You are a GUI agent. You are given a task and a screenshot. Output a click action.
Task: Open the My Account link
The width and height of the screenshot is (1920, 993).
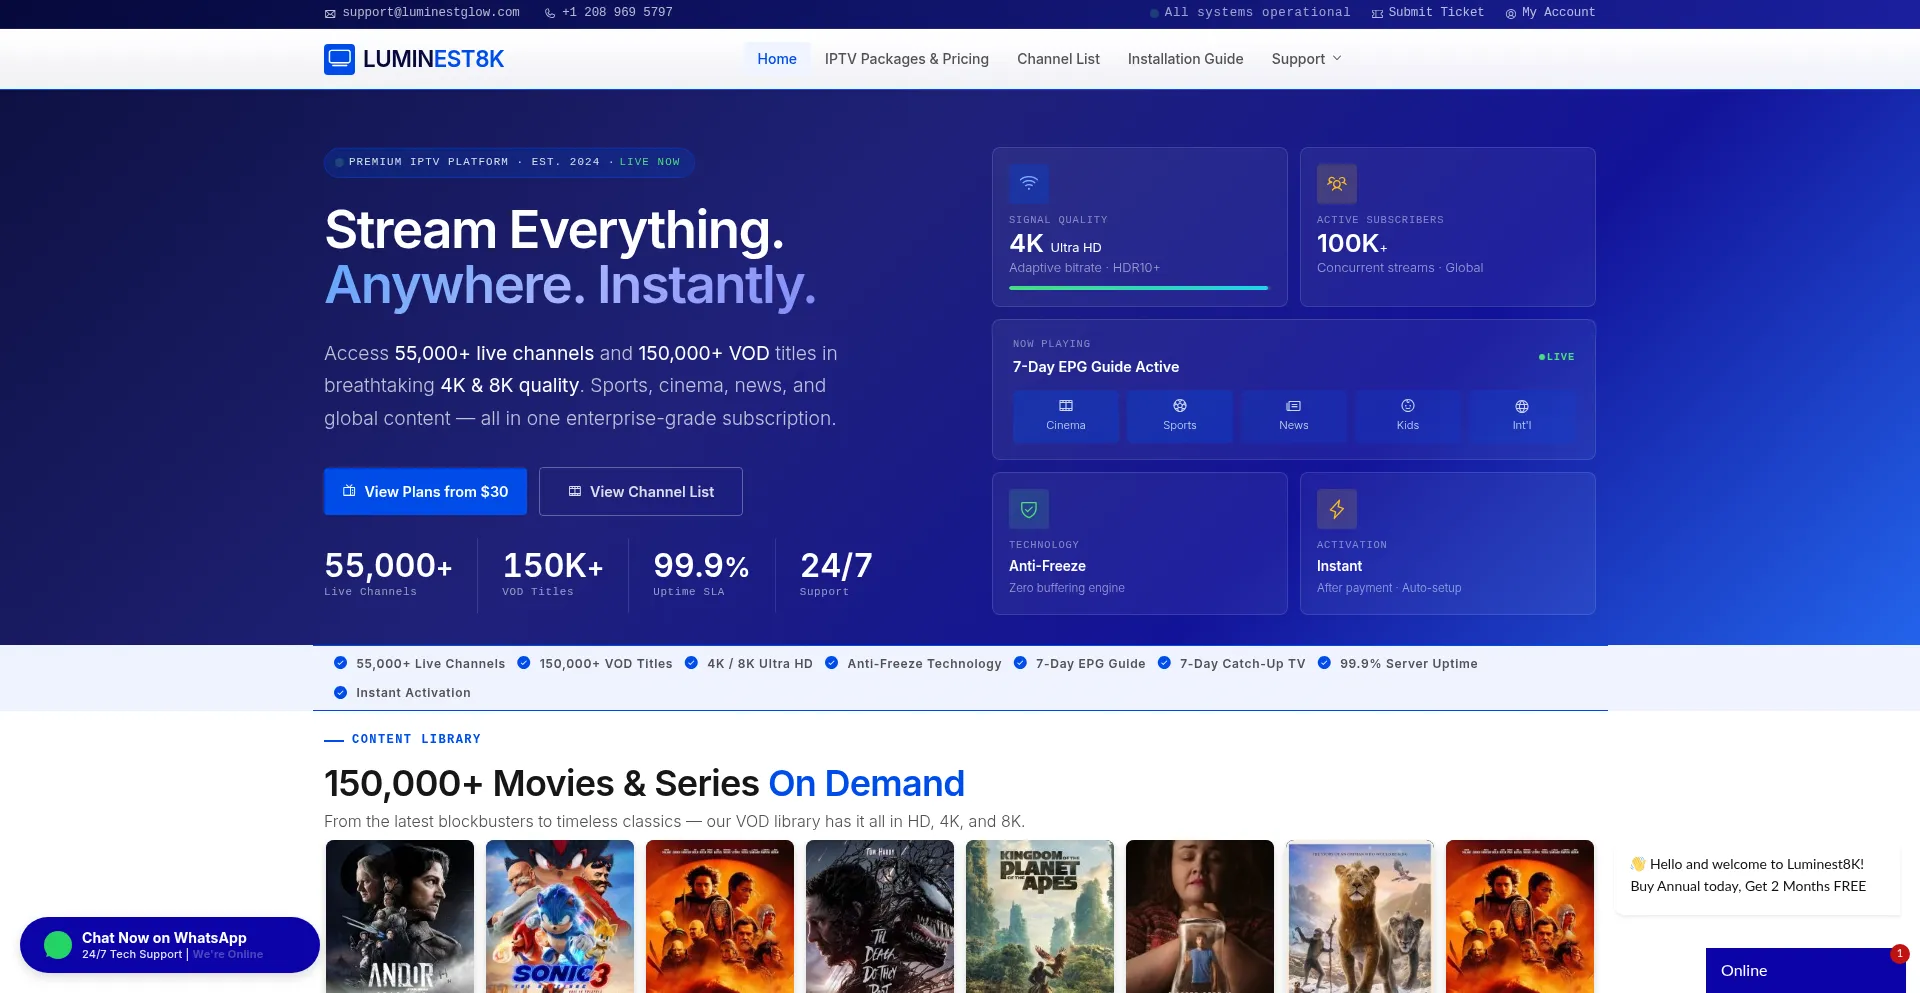(x=1550, y=13)
